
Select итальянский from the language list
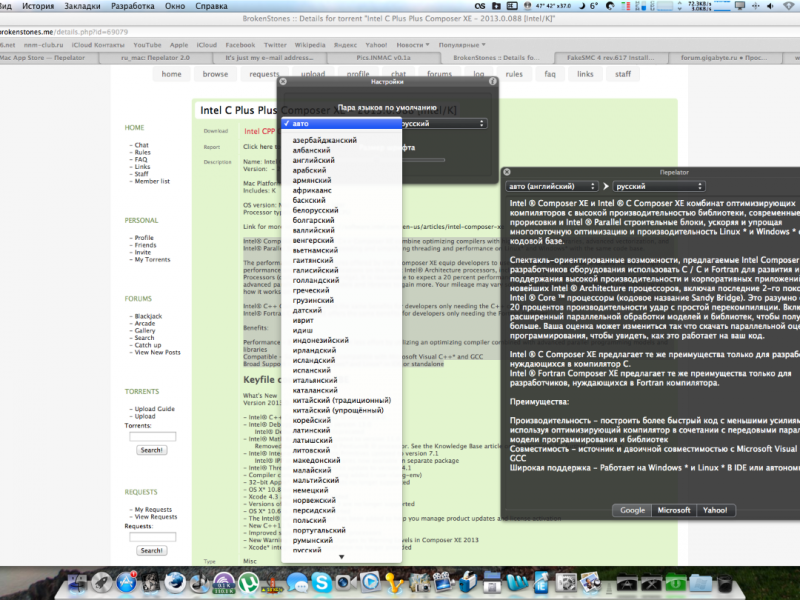pyautogui.click(x=341, y=381)
